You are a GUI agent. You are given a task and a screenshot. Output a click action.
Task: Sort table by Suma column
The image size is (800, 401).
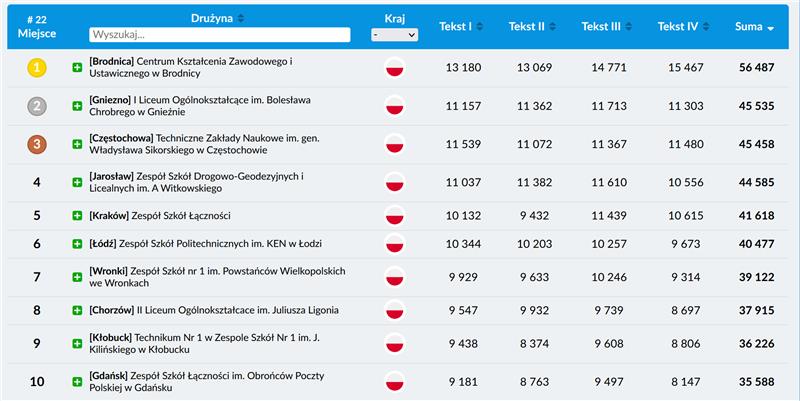755,26
